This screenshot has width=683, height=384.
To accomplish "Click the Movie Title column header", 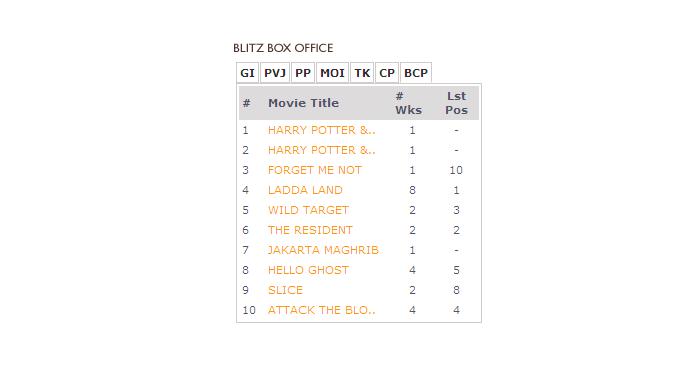I will (303, 103).
